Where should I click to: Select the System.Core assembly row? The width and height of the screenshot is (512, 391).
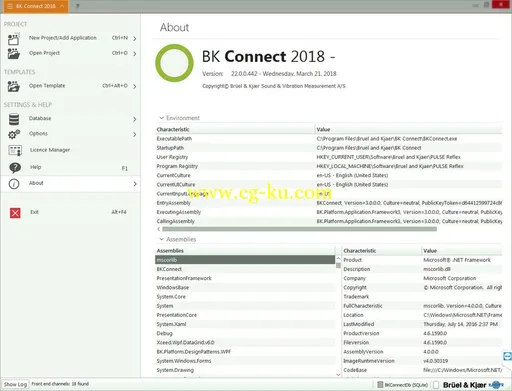coord(245,296)
